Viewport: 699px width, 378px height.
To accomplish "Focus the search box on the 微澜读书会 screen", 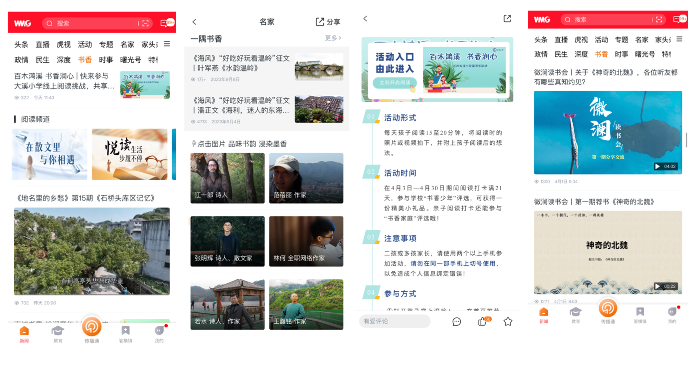I will [613, 19].
